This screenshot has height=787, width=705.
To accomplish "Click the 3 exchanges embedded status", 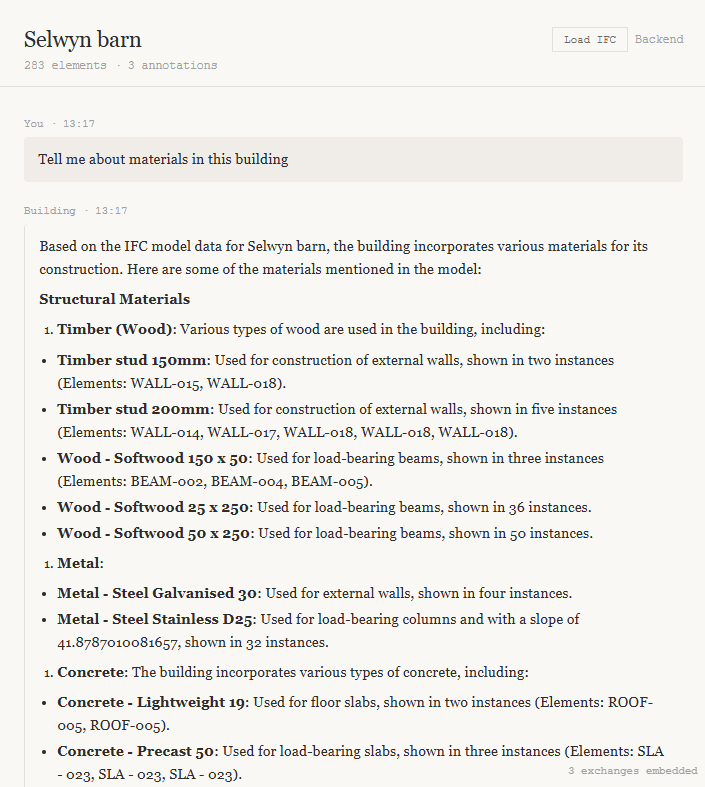I will (632, 771).
